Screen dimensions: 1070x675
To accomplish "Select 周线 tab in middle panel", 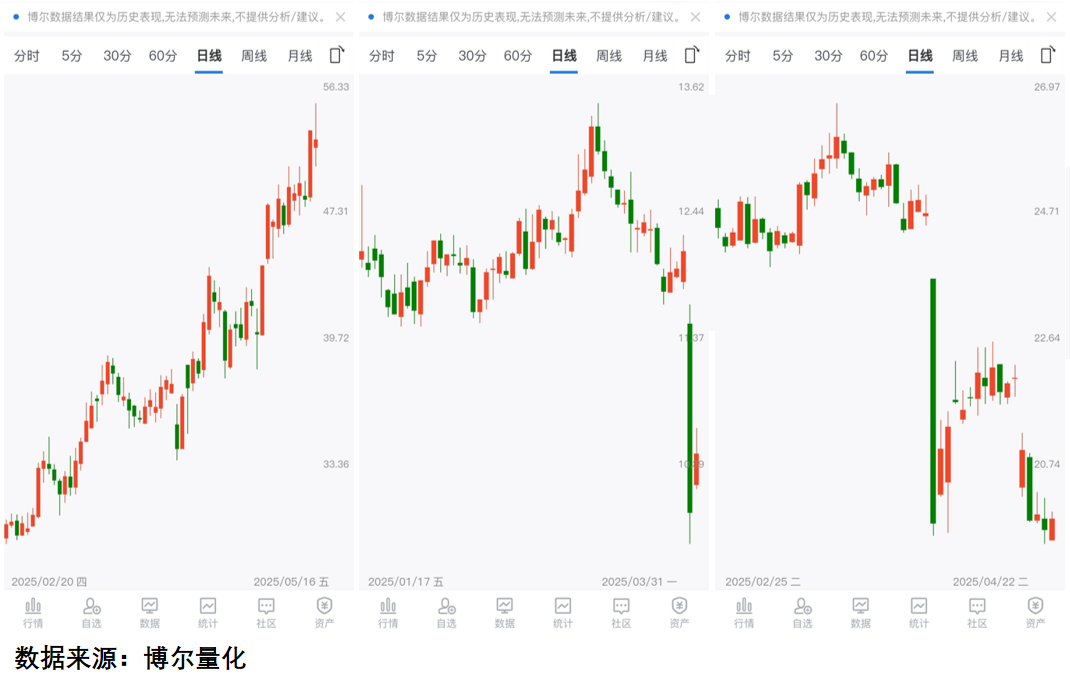I will click(x=609, y=56).
